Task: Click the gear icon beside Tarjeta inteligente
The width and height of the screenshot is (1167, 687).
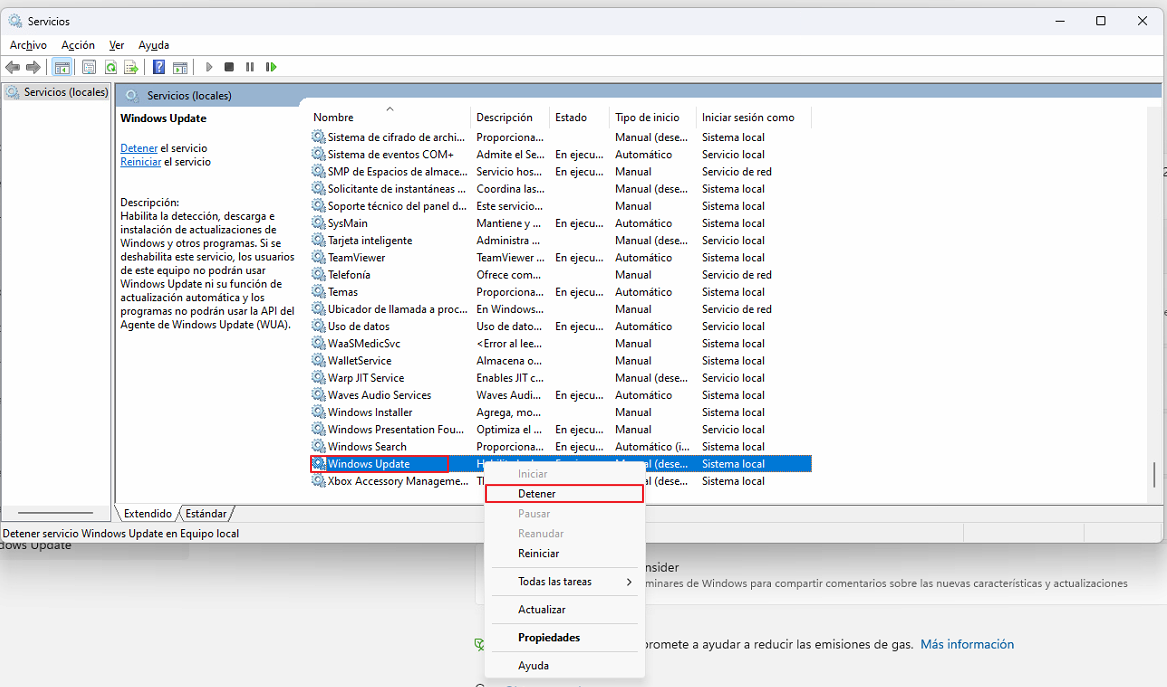Action: point(319,240)
